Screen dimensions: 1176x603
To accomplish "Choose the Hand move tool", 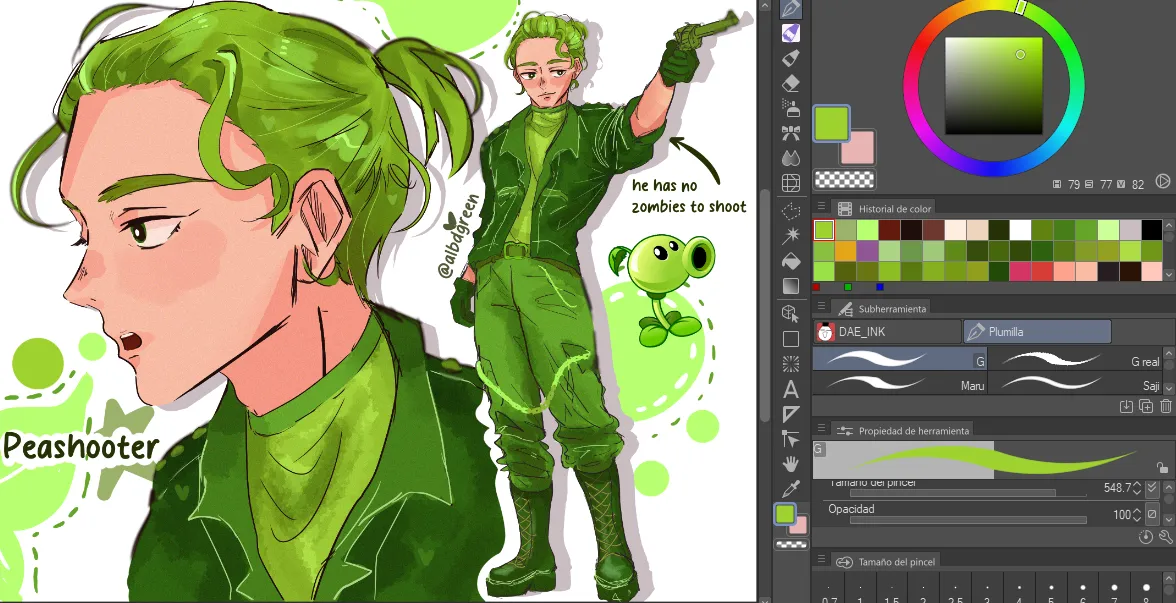I will click(790, 464).
